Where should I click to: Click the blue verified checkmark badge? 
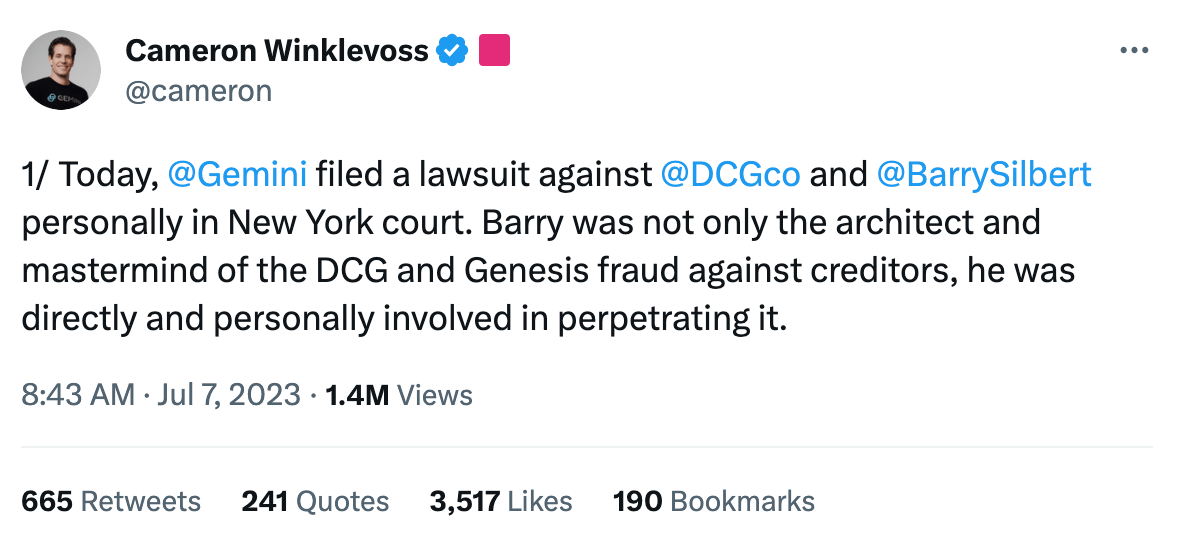[454, 49]
